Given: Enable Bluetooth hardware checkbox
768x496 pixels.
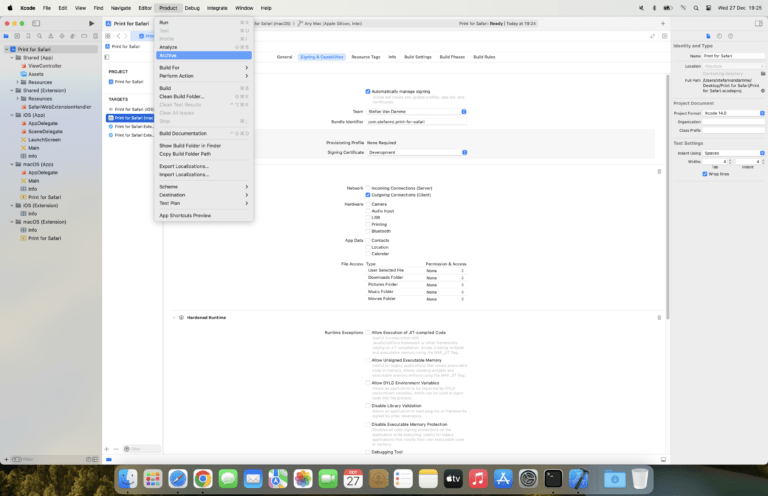Looking at the screenshot, I should pos(368,231).
